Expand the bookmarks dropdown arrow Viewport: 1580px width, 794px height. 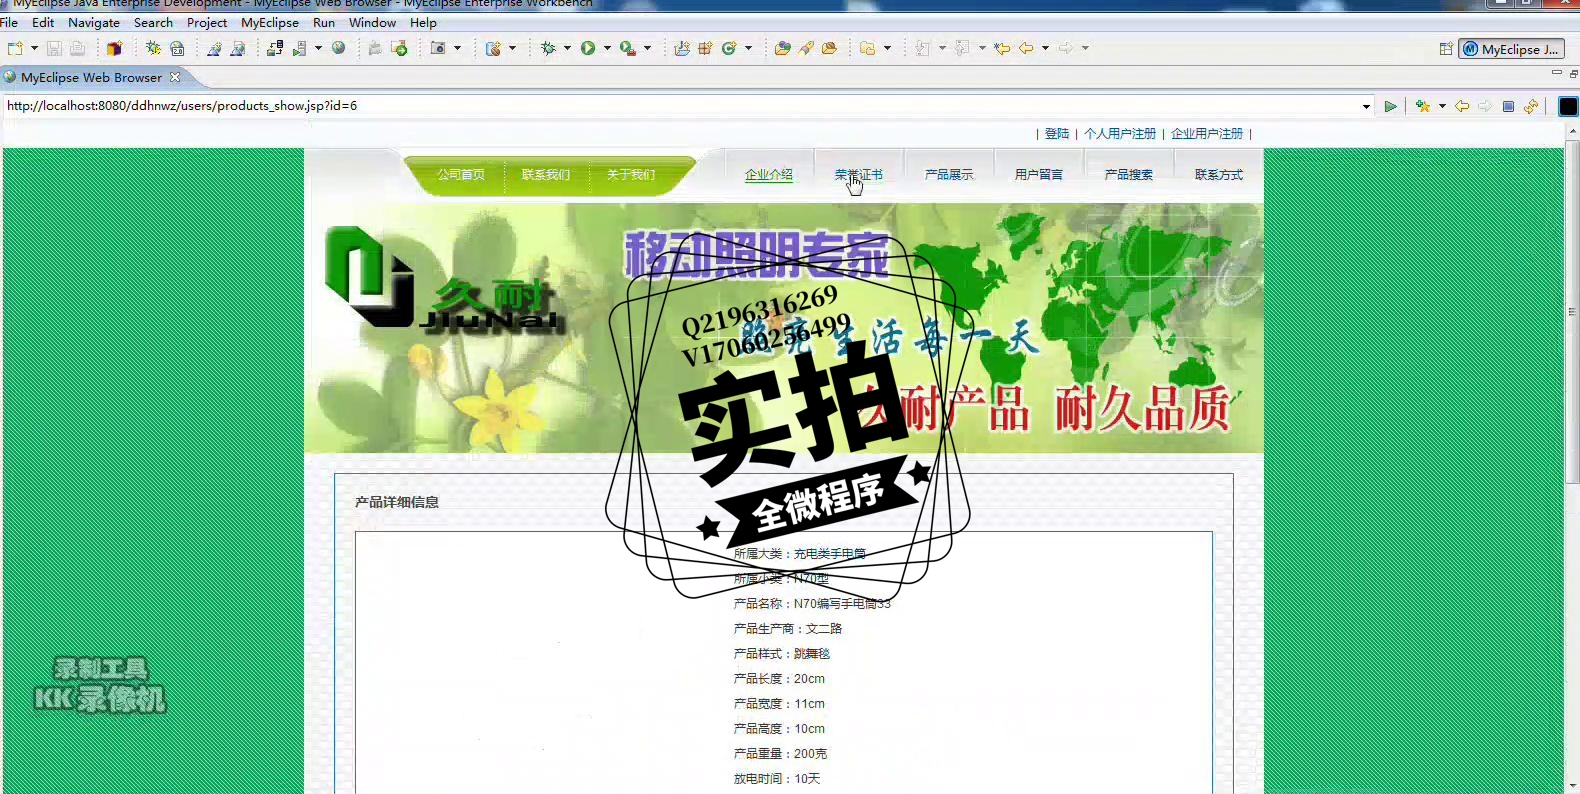1442,106
